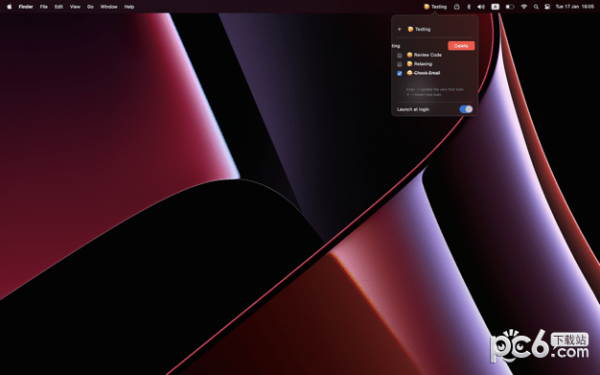
Task: Open the Wi-Fi status icon
Action: [x=524, y=7]
